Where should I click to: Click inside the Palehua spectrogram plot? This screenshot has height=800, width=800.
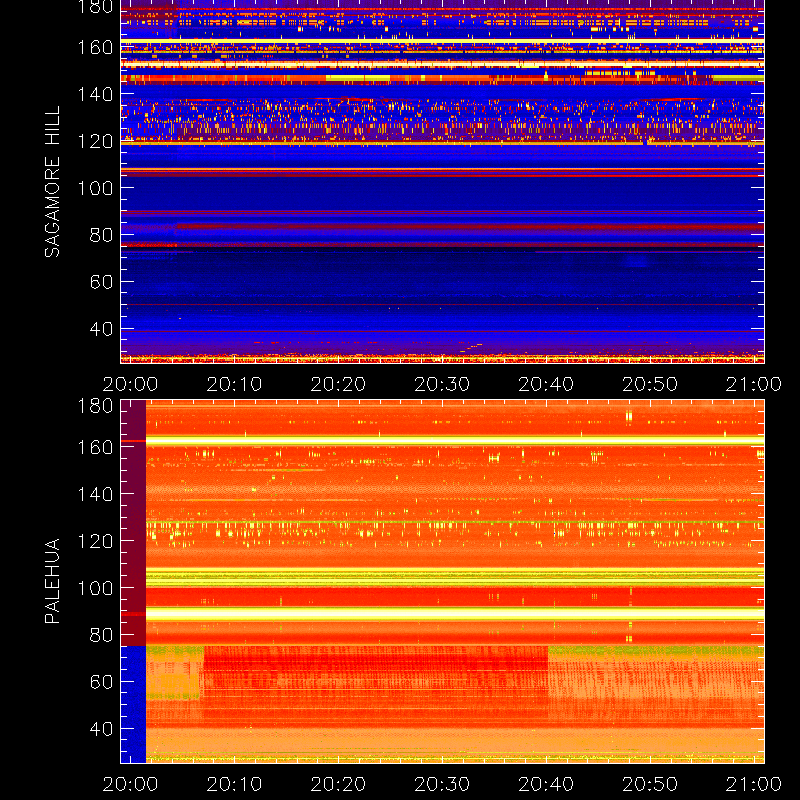[x=442, y=582]
